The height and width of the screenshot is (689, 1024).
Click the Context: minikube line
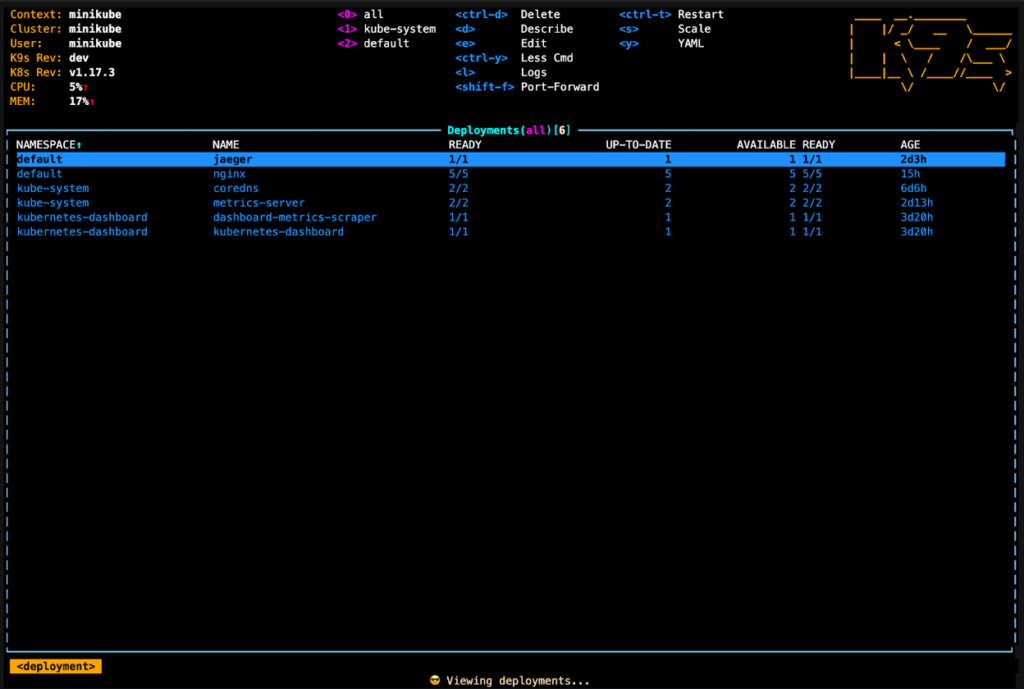pyautogui.click(x=65, y=14)
